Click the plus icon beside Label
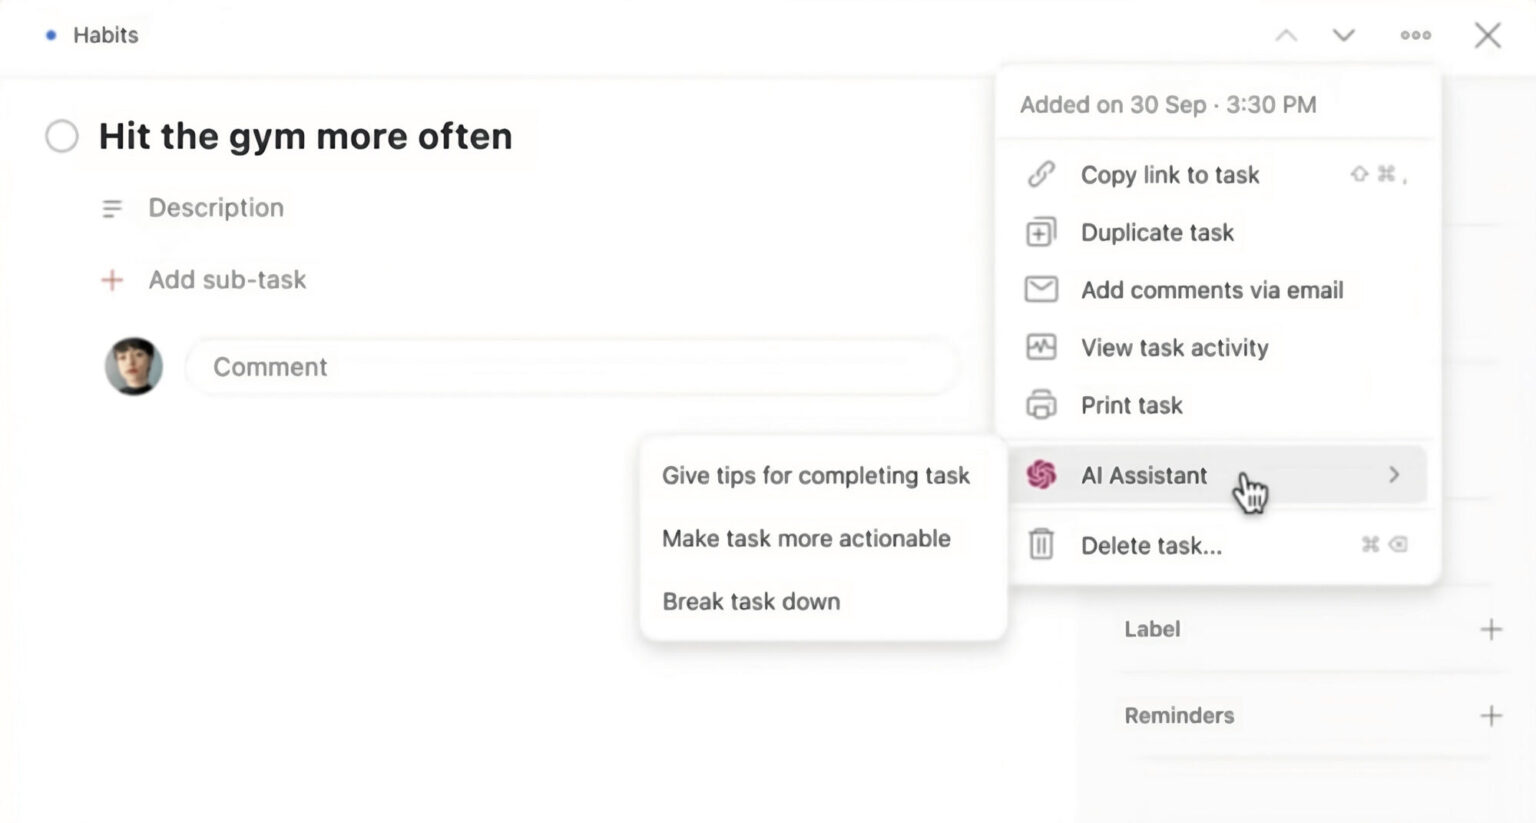 [x=1491, y=629]
